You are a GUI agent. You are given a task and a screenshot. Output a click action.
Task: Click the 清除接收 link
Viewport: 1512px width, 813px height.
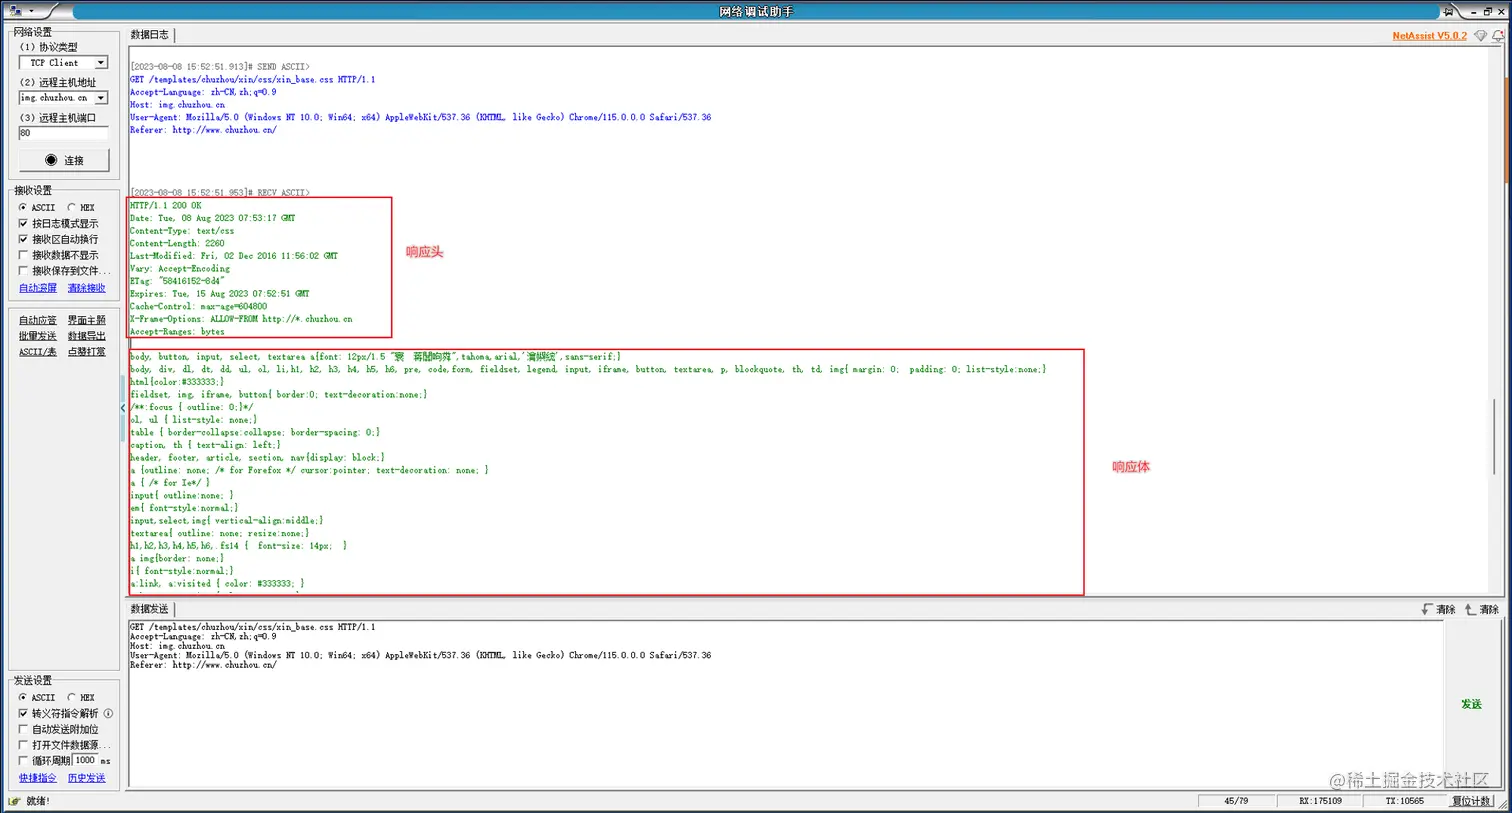[86, 288]
